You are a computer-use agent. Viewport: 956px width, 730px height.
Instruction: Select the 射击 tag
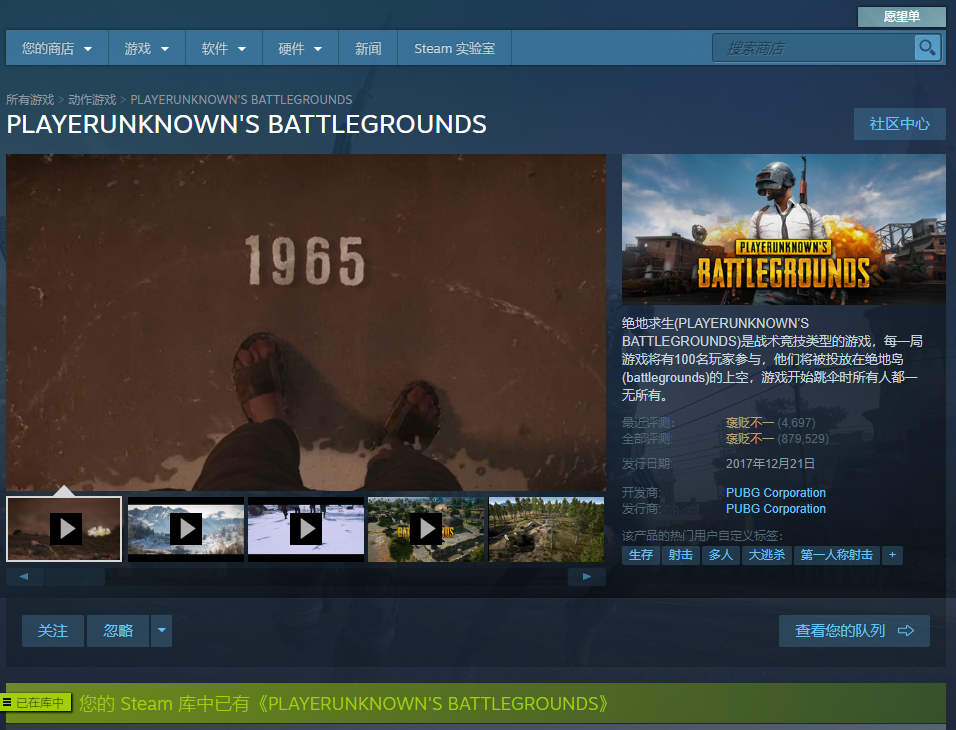(x=680, y=555)
